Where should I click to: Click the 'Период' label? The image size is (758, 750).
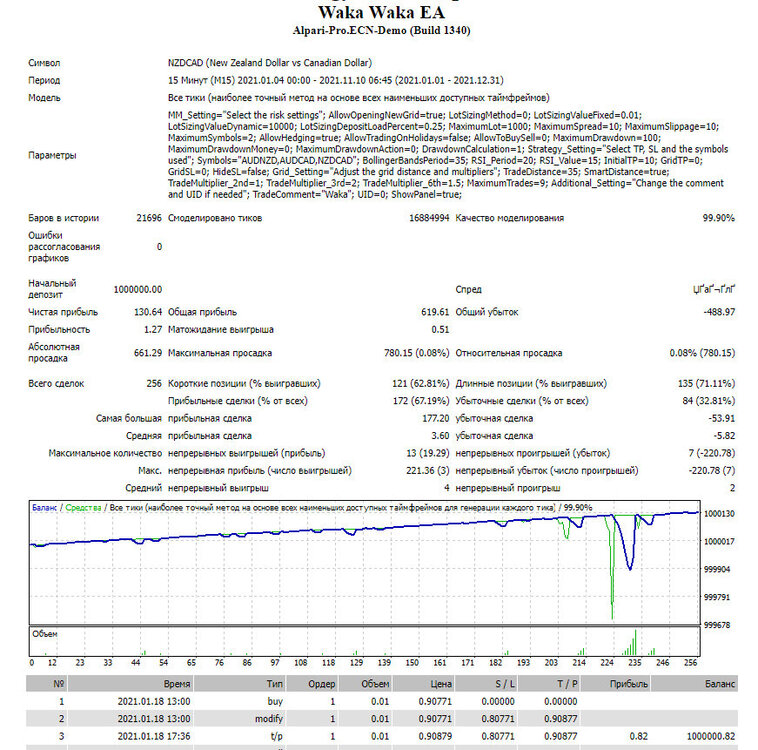[x=44, y=80]
